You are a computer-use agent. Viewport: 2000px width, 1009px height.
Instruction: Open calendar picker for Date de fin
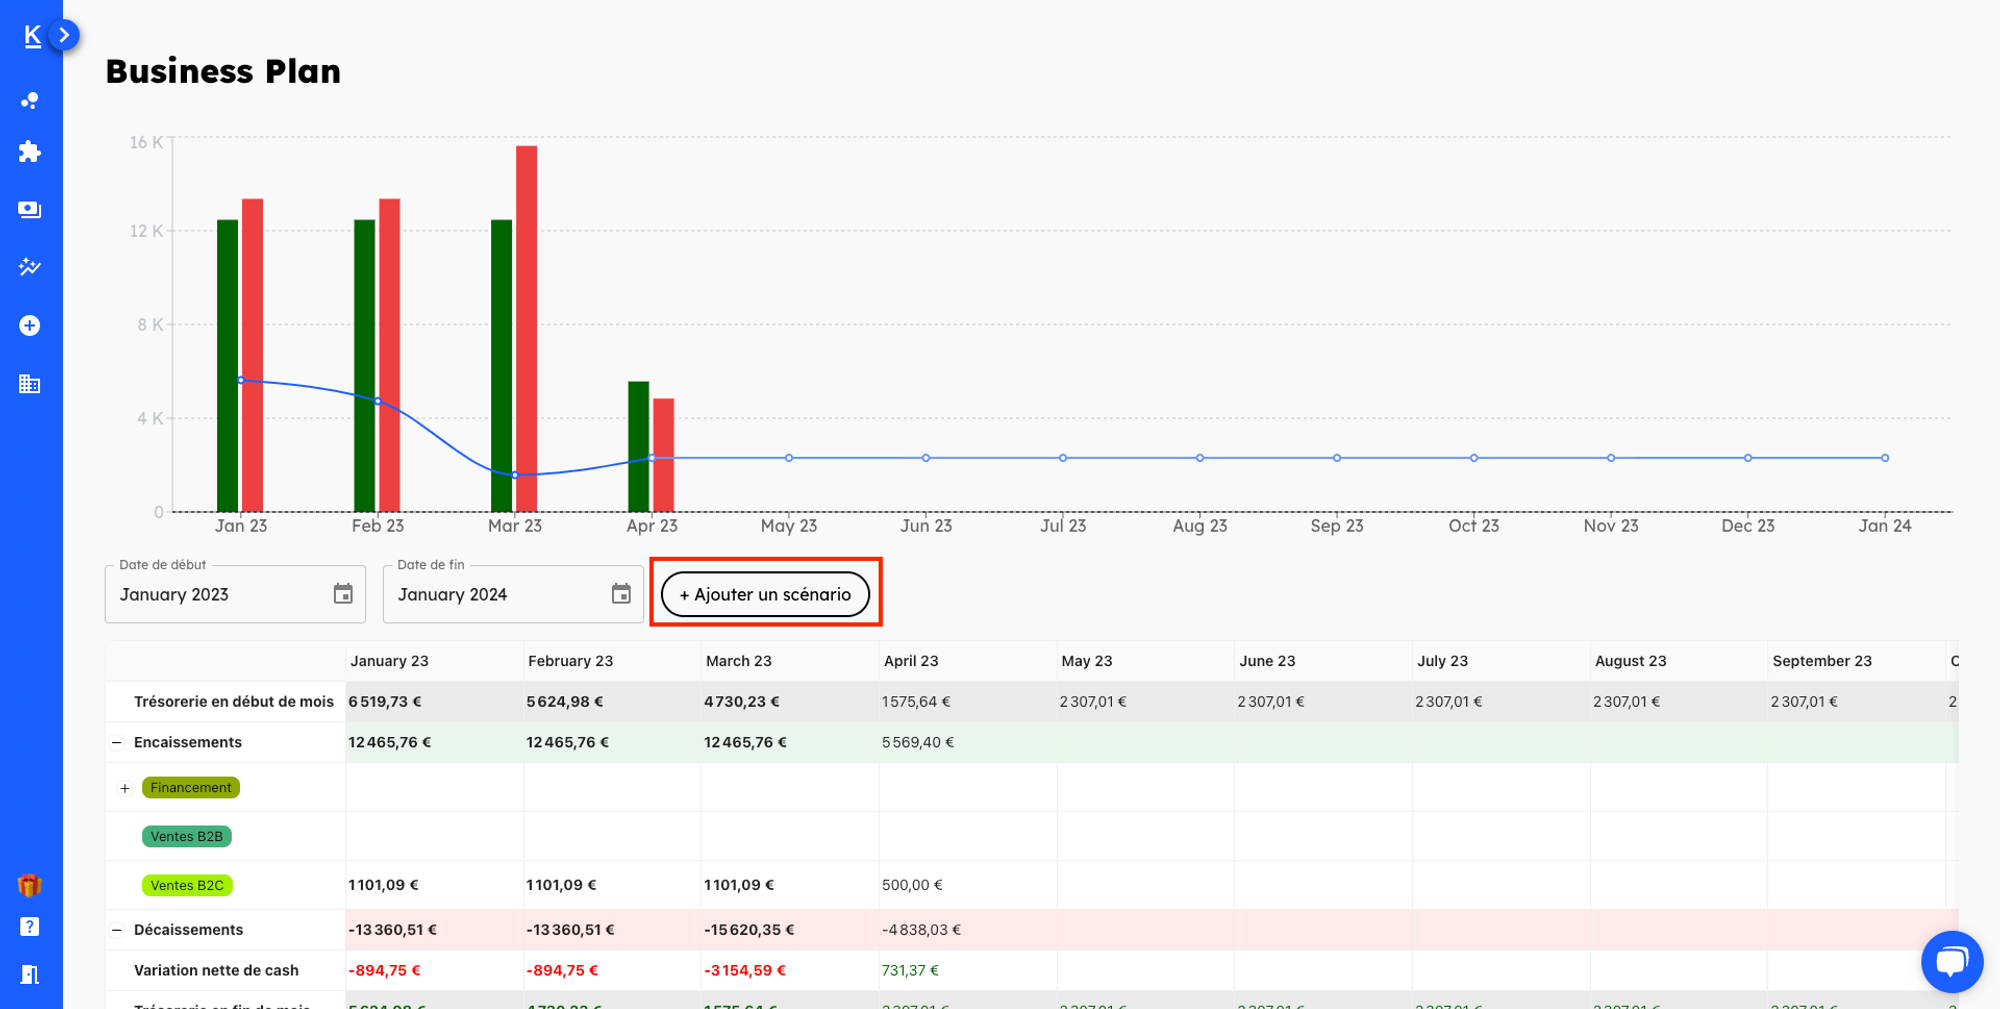621,594
